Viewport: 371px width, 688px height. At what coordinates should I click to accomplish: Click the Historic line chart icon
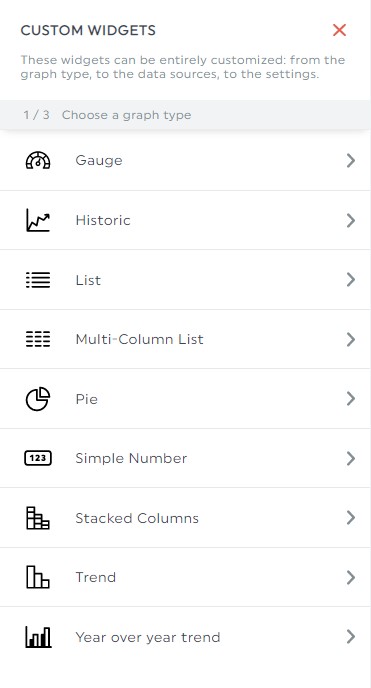[x=38, y=220]
